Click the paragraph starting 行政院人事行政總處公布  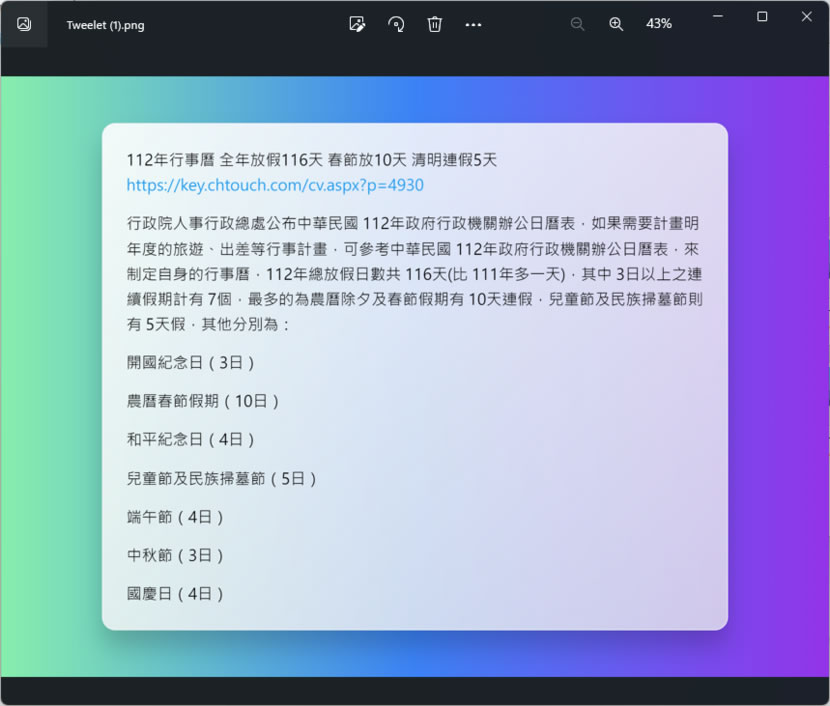pos(414,274)
